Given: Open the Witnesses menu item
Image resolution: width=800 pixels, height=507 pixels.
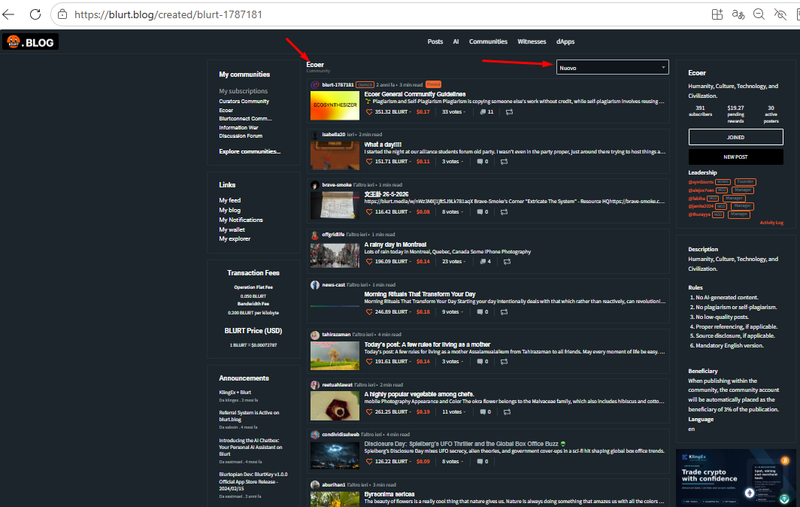Looking at the screenshot, I should (x=532, y=42).
